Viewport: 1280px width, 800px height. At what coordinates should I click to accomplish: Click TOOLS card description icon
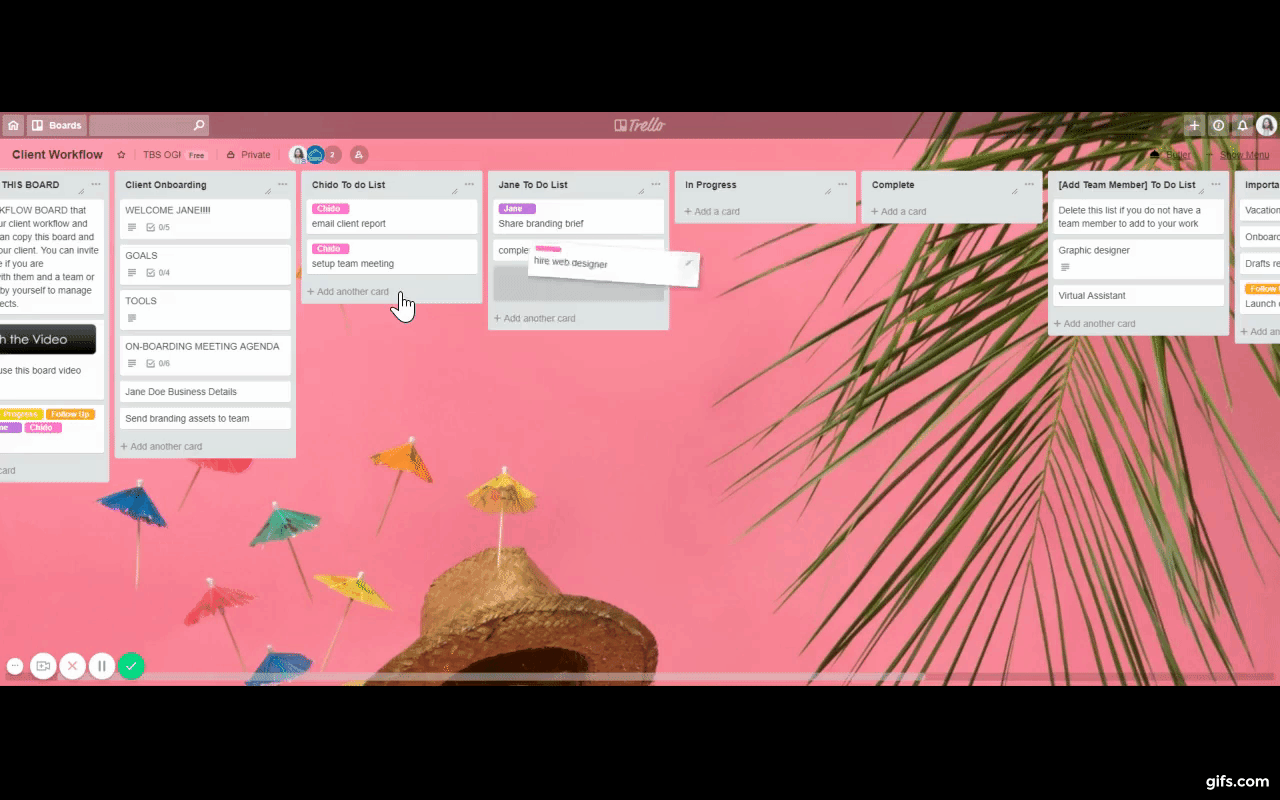[132, 318]
